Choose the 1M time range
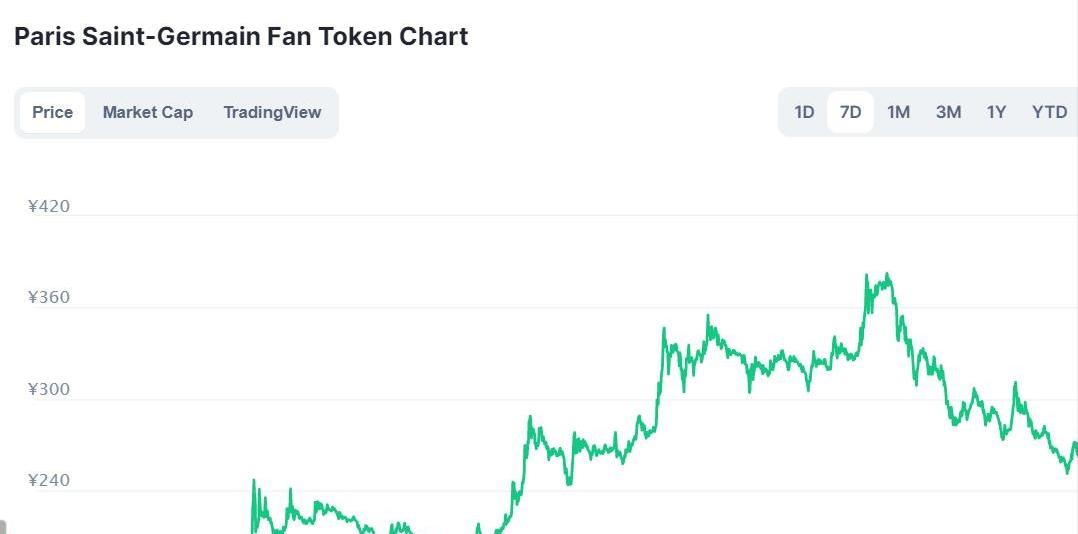Viewport: 1078px width, 534px height. pyautogui.click(x=898, y=112)
